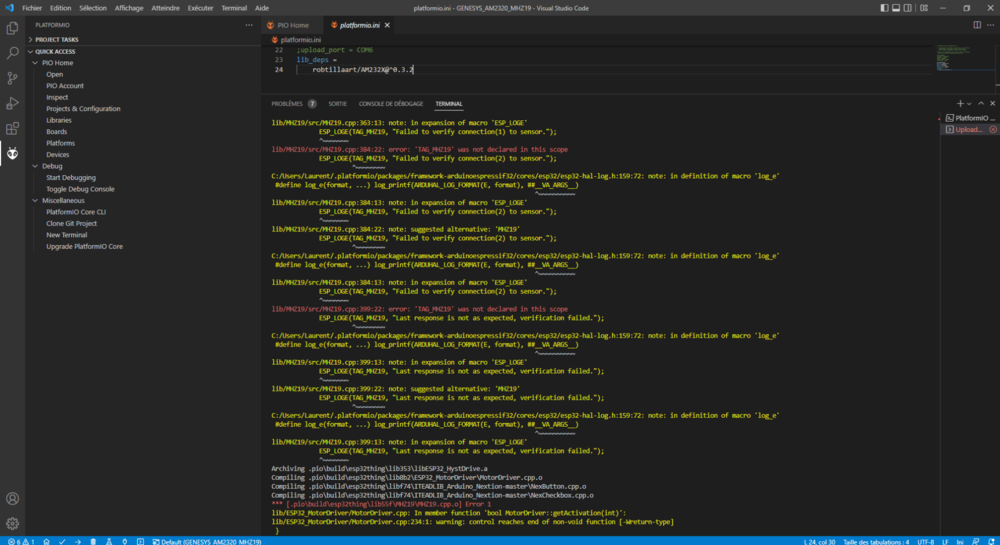Open the new terminal launch profile dropdown
This screenshot has width=1000, height=545.
pyautogui.click(x=969, y=104)
